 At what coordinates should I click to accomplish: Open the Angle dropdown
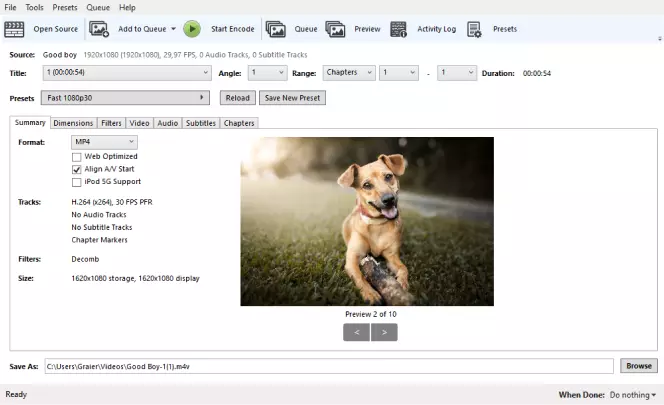pos(268,73)
